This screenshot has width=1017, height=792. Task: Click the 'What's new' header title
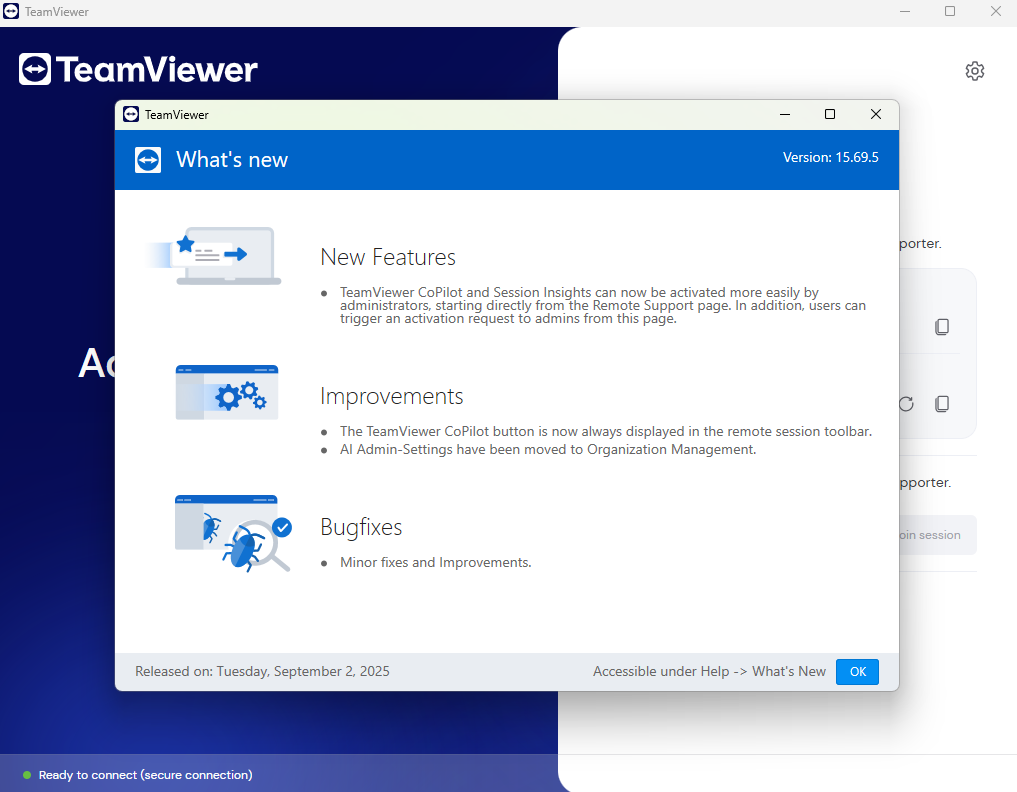(232, 160)
